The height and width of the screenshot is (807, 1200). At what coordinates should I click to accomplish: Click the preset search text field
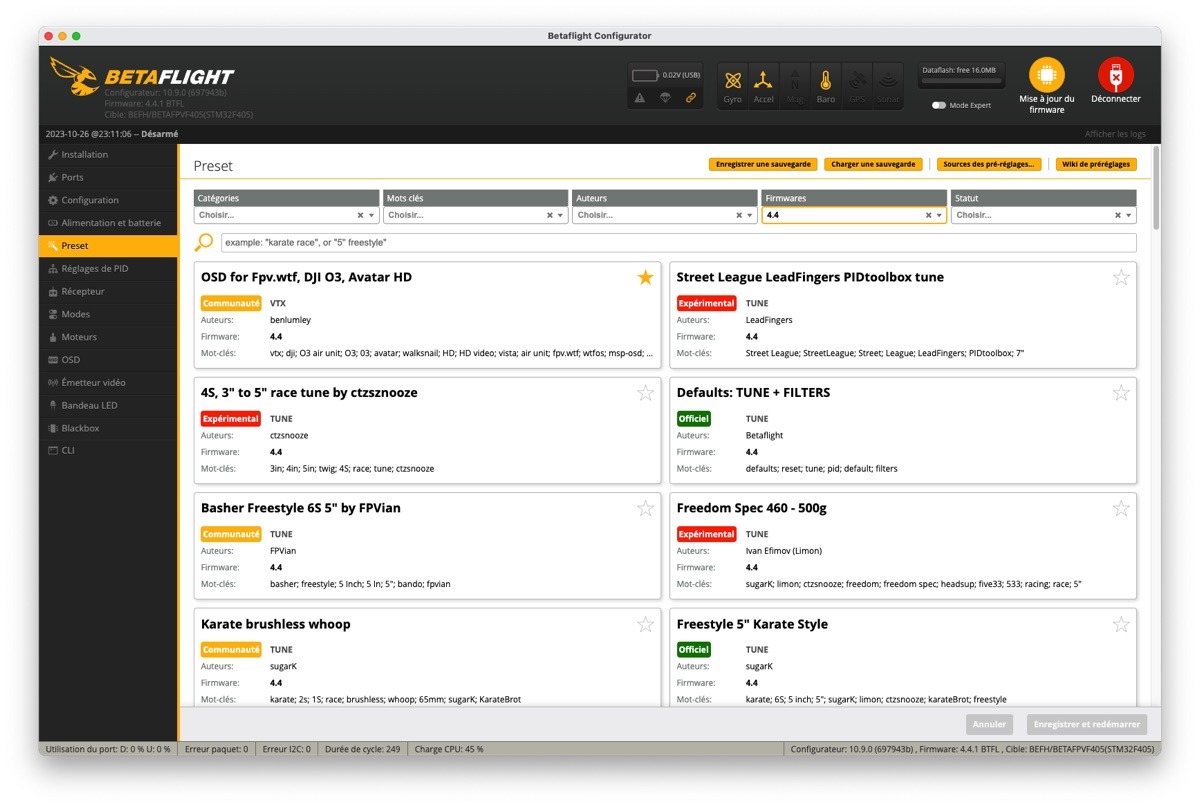pyautogui.click(x=679, y=243)
